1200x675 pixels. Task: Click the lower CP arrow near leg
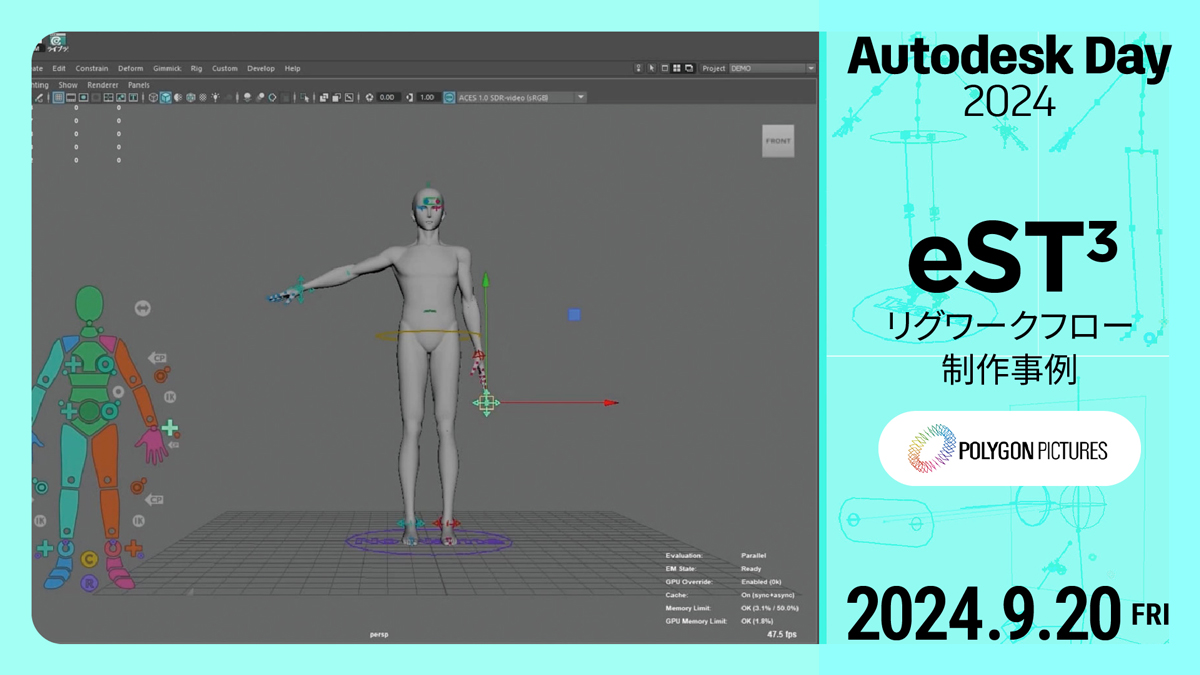[x=155, y=499]
